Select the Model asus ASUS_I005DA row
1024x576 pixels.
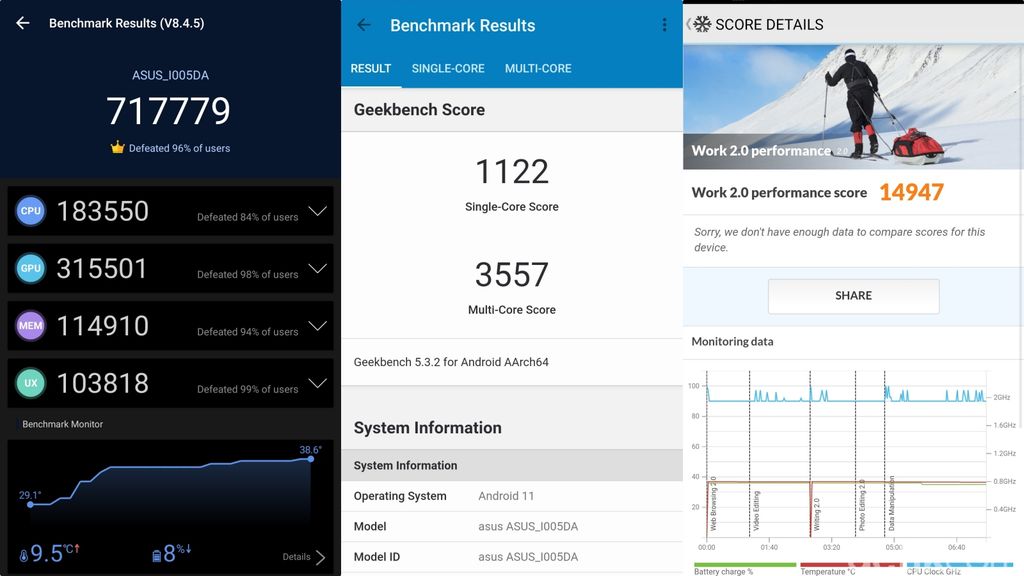[512, 526]
